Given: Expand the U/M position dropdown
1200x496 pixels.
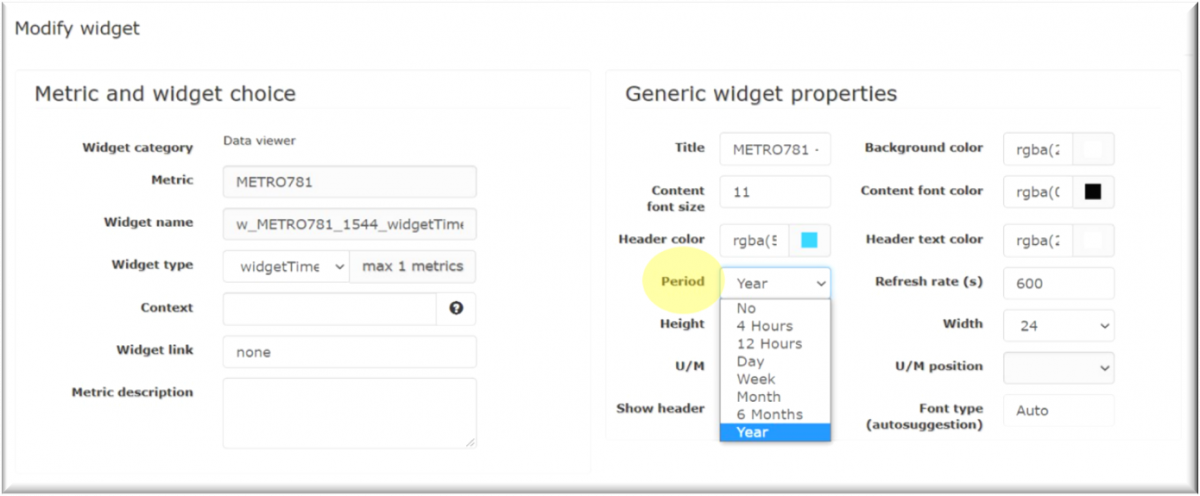Looking at the screenshot, I should click(1059, 367).
